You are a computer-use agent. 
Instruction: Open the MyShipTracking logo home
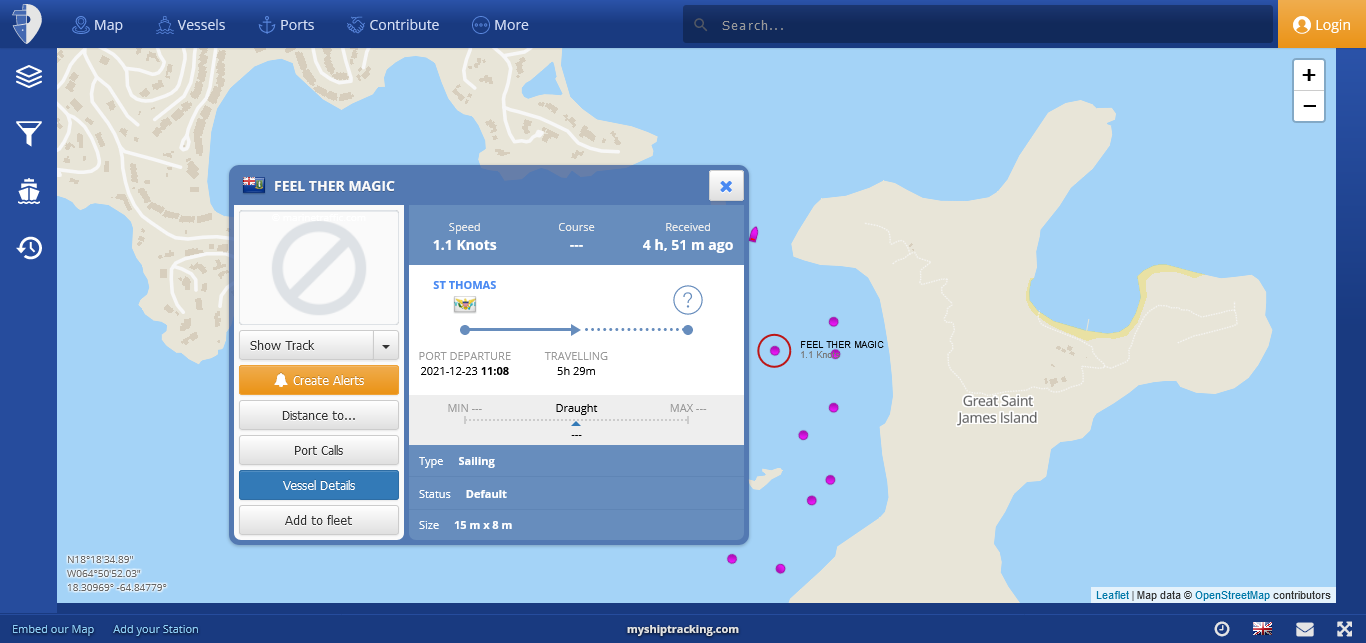(x=28, y=24)
